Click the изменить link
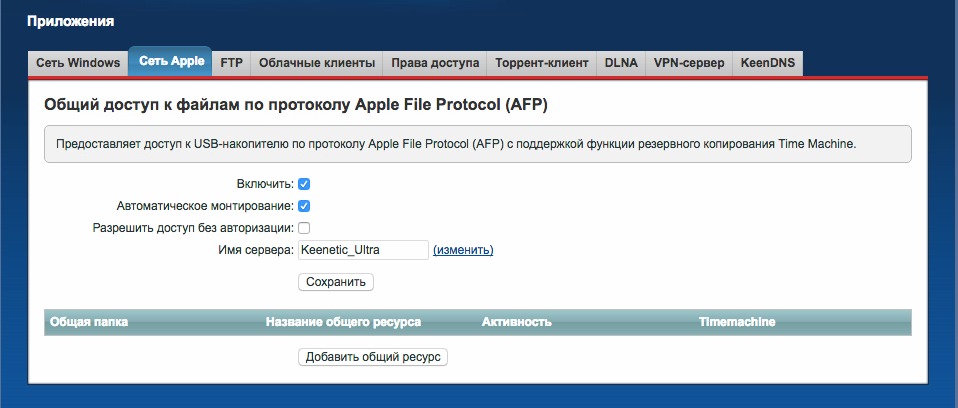 point(463,250)
